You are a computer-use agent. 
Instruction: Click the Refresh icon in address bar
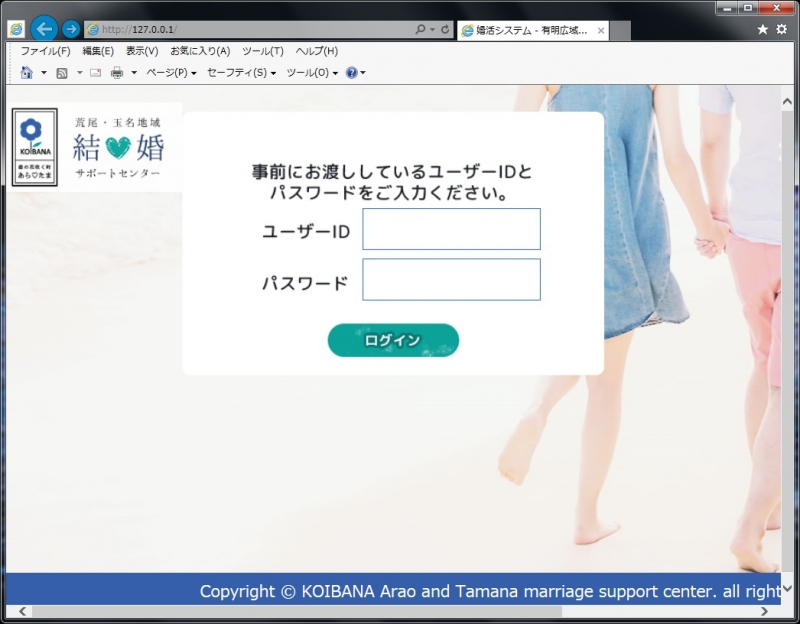tap(445, 30)
